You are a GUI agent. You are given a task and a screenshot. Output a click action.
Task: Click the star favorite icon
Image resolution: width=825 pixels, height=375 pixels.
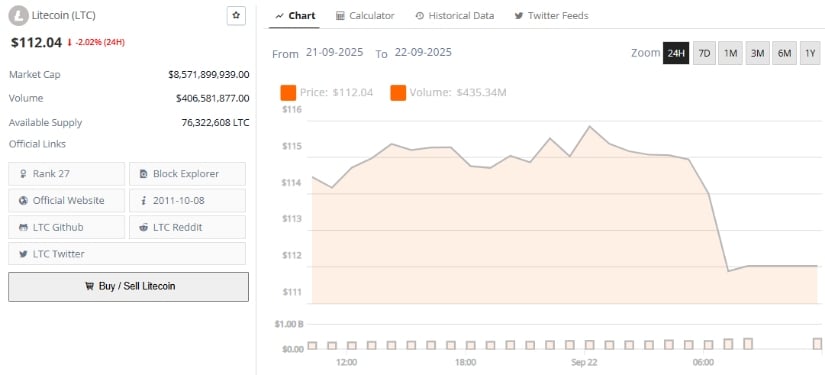coord(236,16)
